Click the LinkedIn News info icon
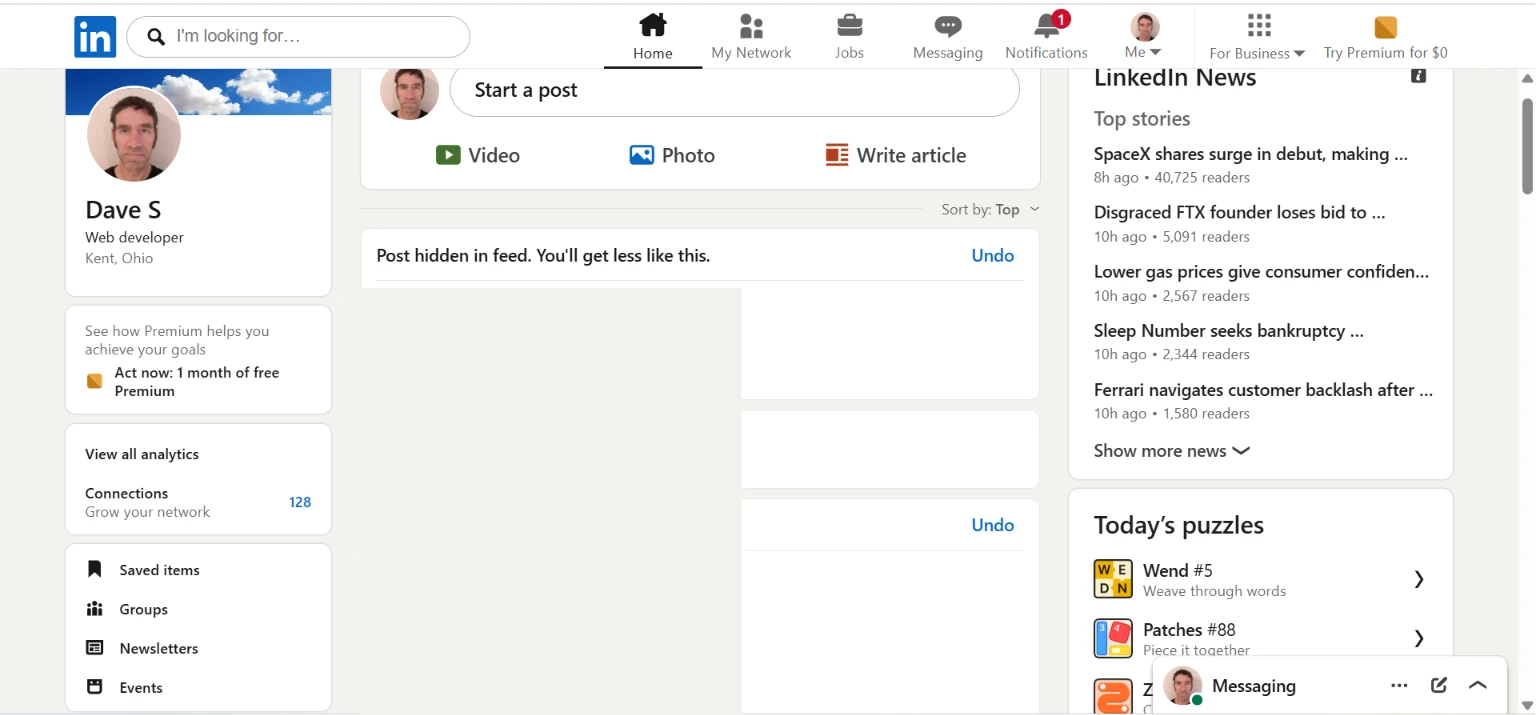Viewport: 1536px width, 715px height. pyautogui.click(x=1418, y=76)
